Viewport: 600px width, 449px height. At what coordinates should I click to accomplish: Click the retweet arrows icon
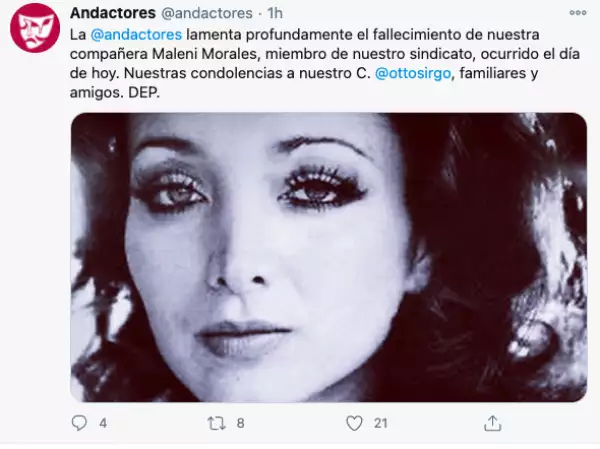(216, 423)
